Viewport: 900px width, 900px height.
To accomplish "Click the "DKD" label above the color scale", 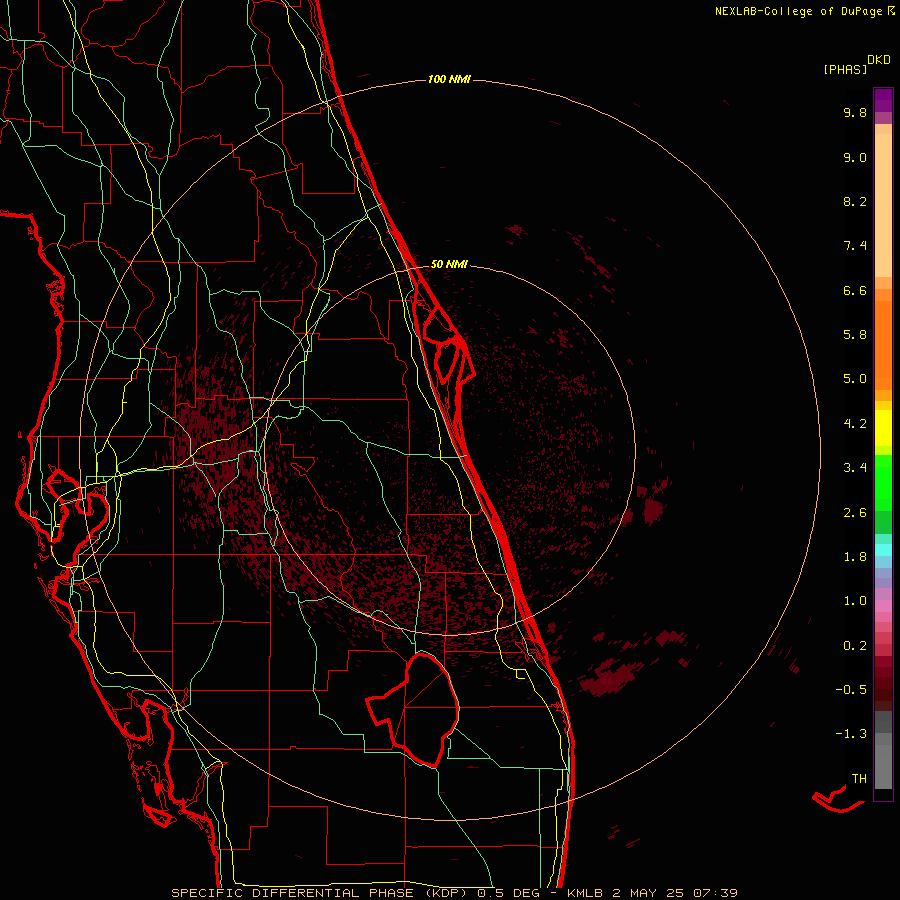I will (x=879, y=60).
